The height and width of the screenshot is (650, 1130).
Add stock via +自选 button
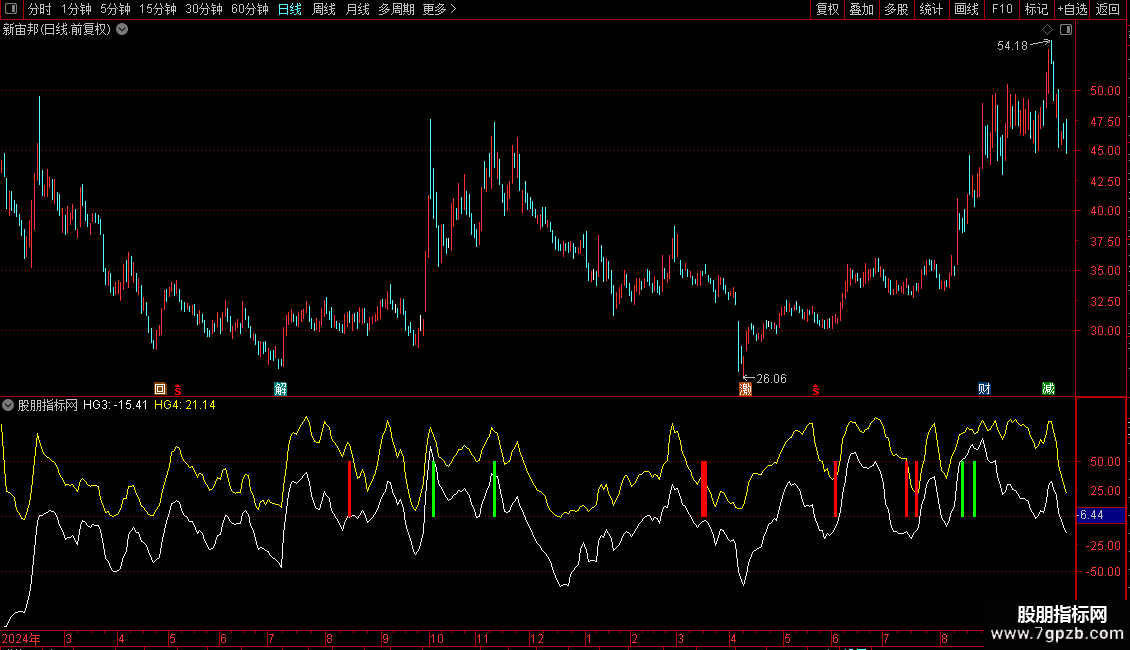coord(1072,9)
